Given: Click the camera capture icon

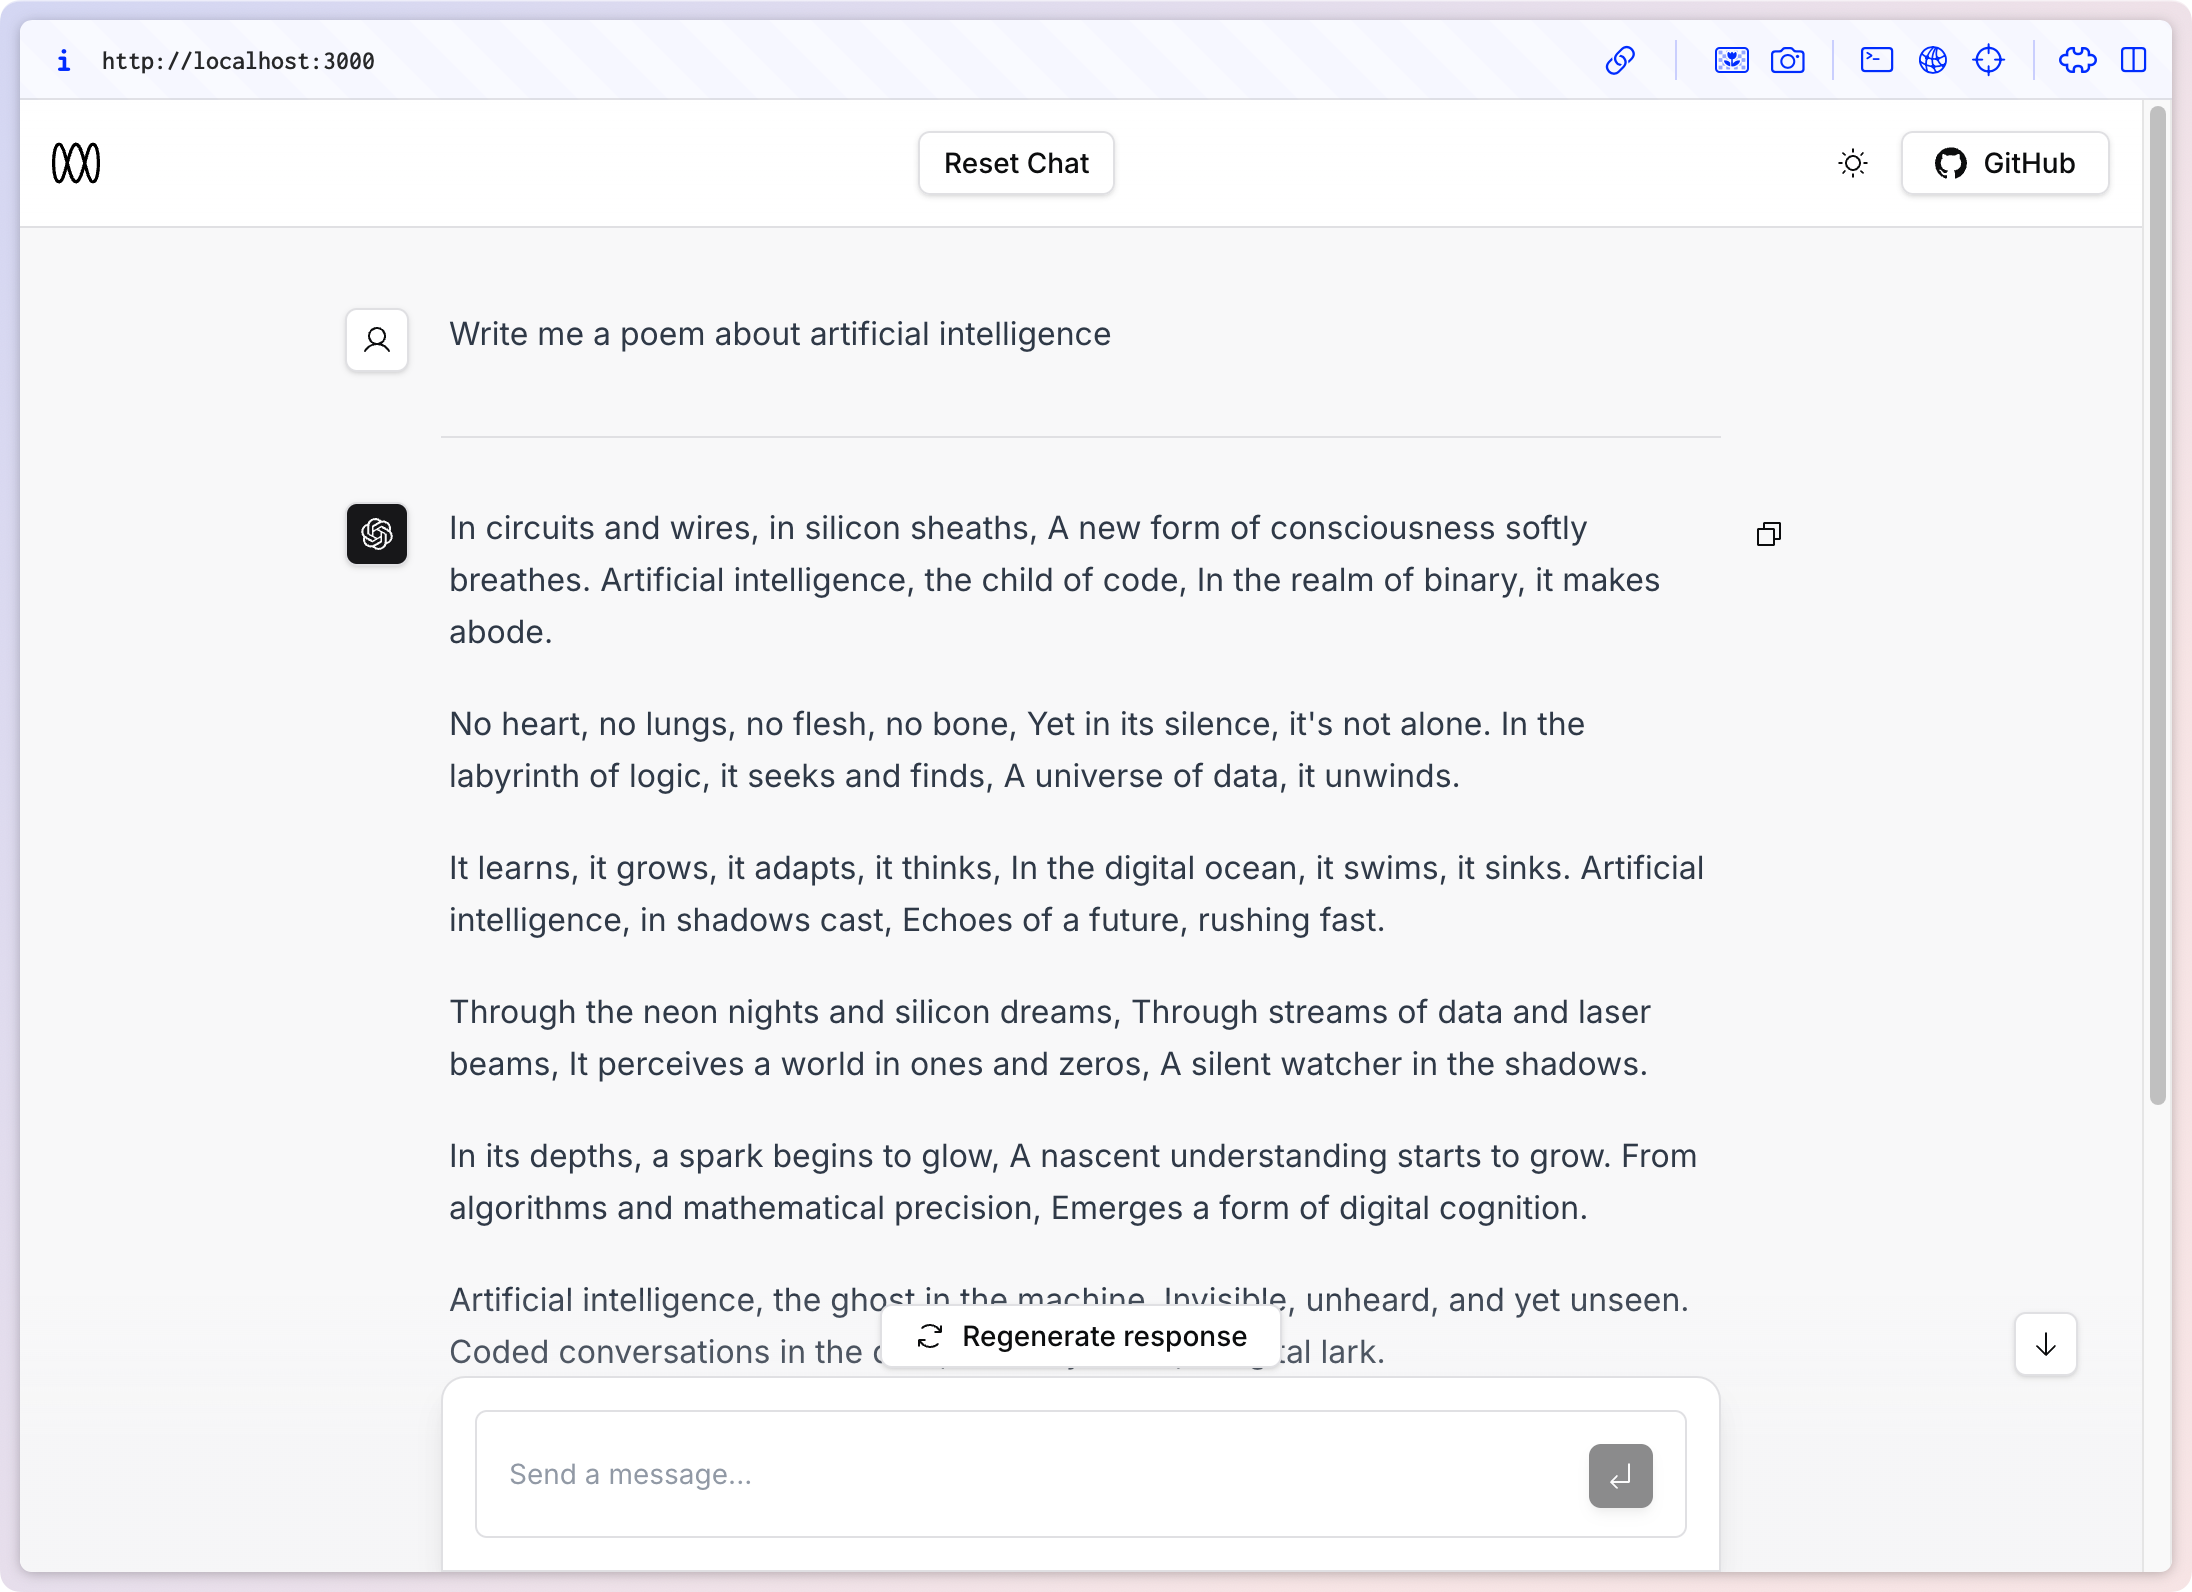Looking at the screenshot, I should coord(1787,61).
